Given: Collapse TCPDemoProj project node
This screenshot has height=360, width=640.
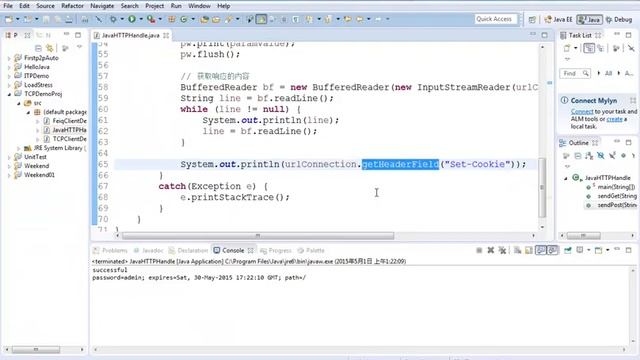Looking at the screenshot, I should point(9,94).
